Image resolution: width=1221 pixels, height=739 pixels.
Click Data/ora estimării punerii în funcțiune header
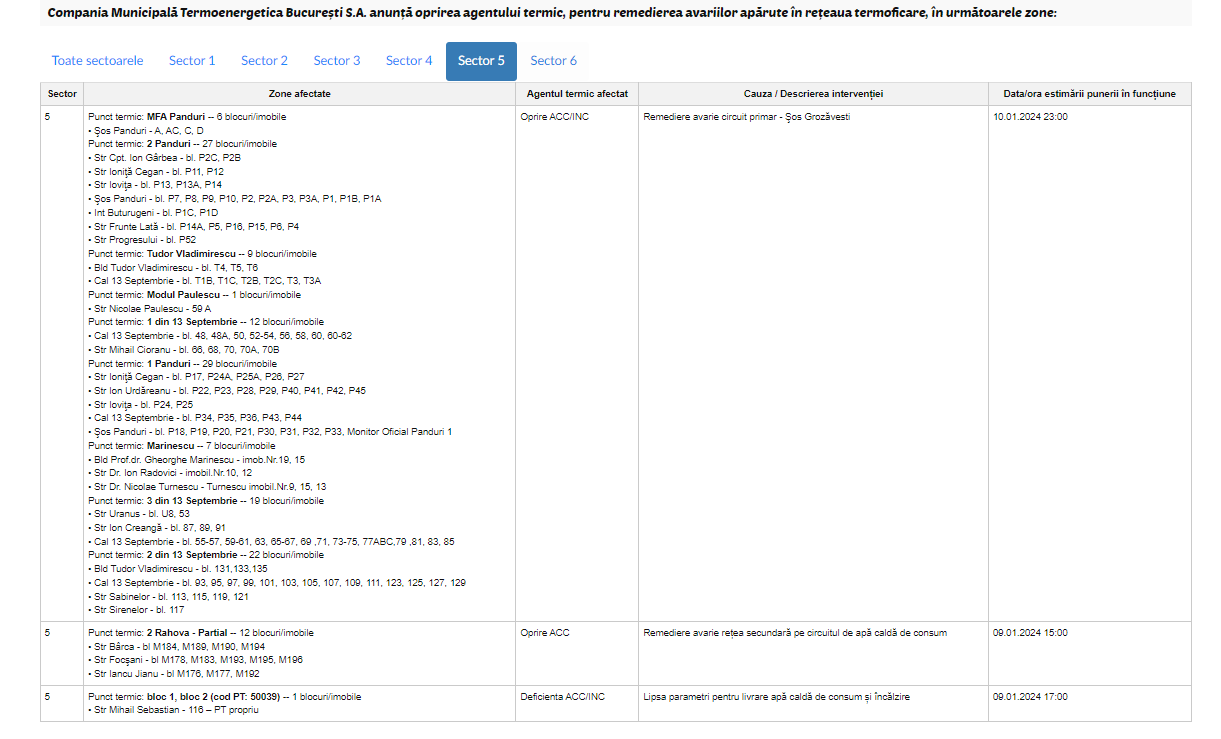1089,94
